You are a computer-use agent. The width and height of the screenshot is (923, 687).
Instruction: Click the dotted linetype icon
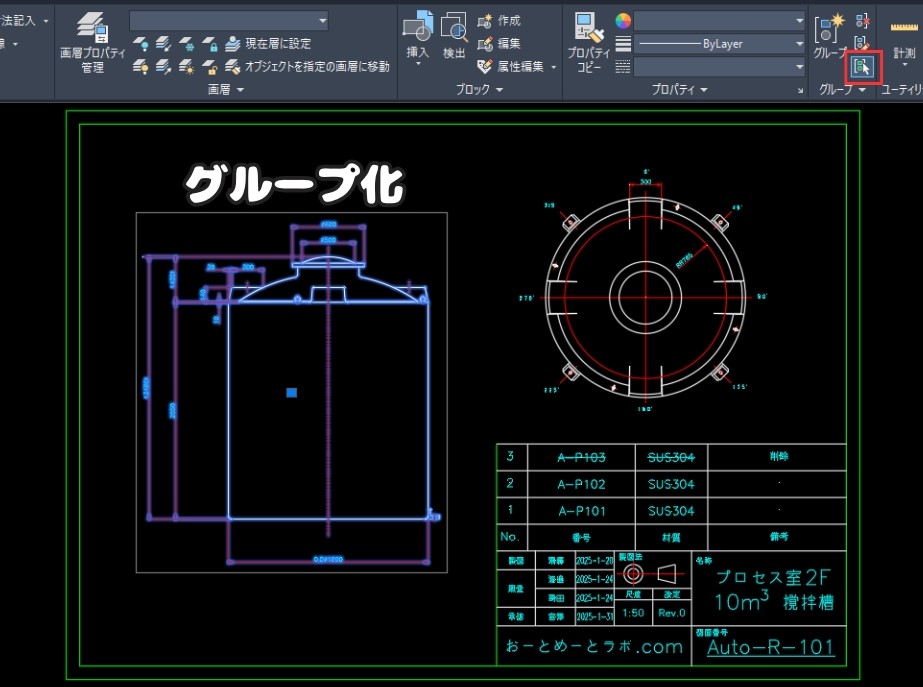pyautogui.click(x=623, y=67)
